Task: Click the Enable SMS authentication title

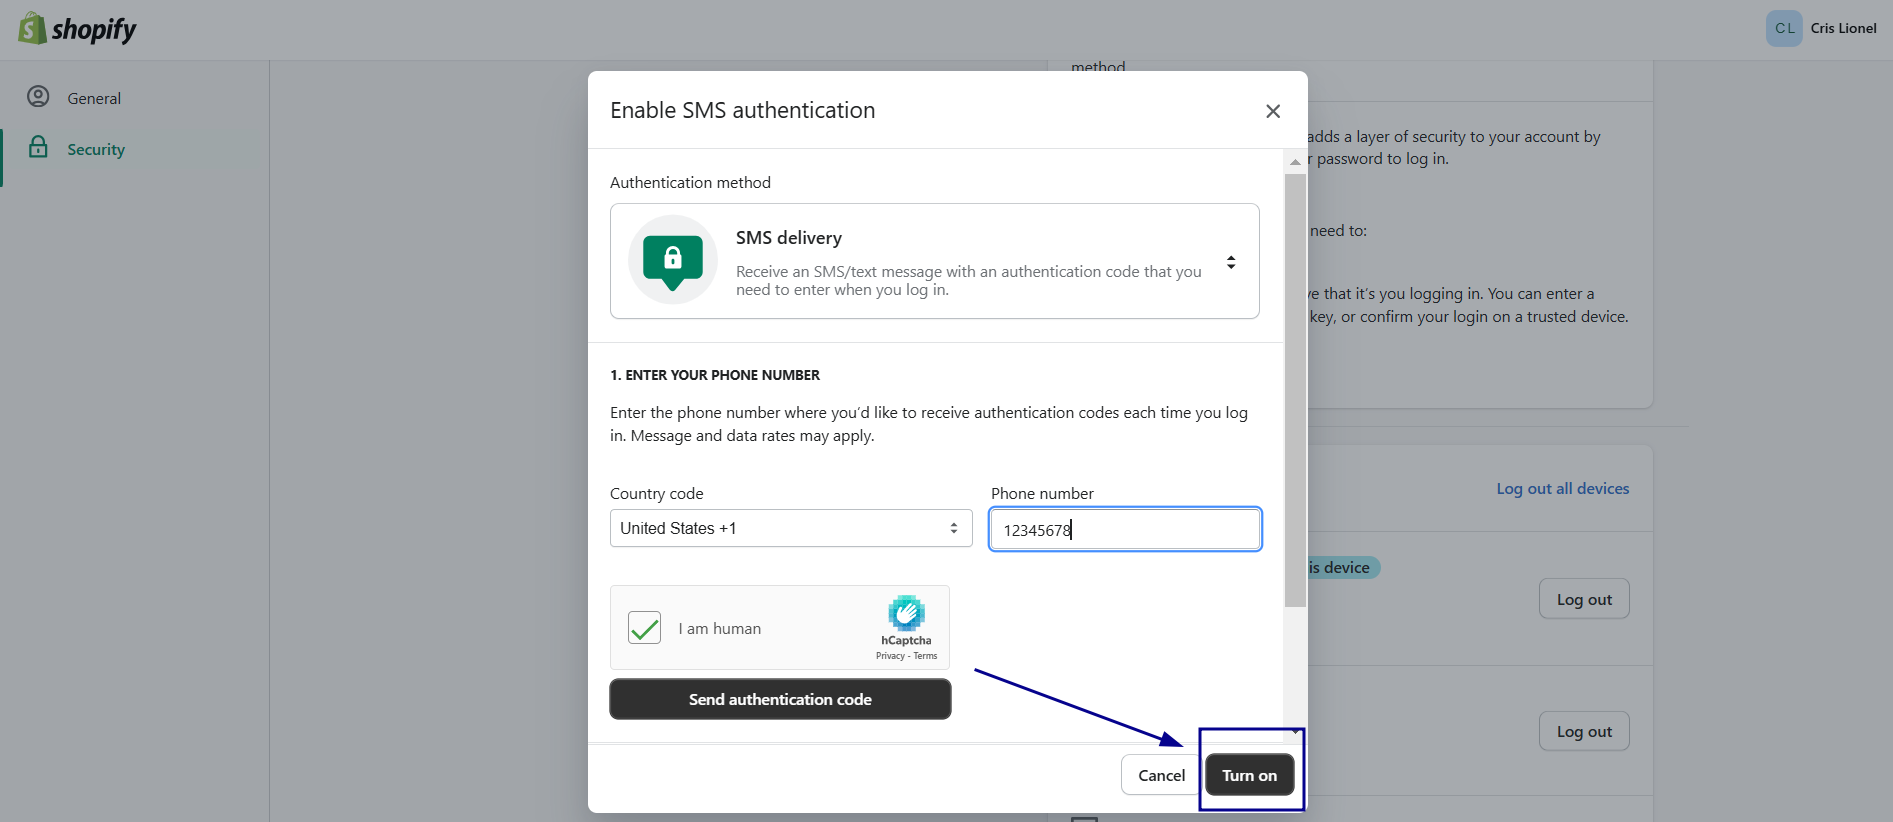Action: pos(743,110)
